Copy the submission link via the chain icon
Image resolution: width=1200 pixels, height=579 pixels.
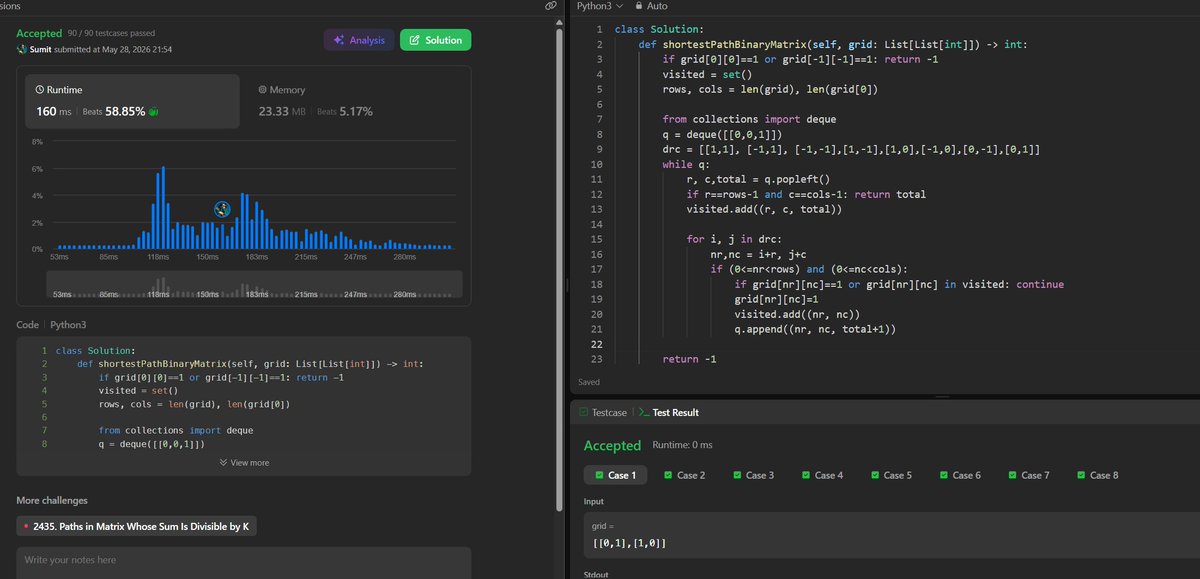click(550, 6)
